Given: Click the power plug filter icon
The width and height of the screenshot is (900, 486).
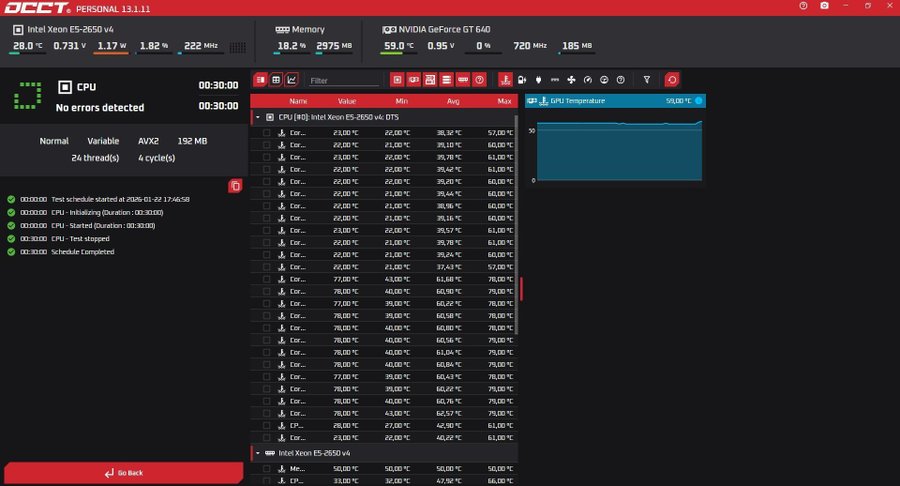Looking at the screenshot, I should pyautogui.click(x=538, y=79).
